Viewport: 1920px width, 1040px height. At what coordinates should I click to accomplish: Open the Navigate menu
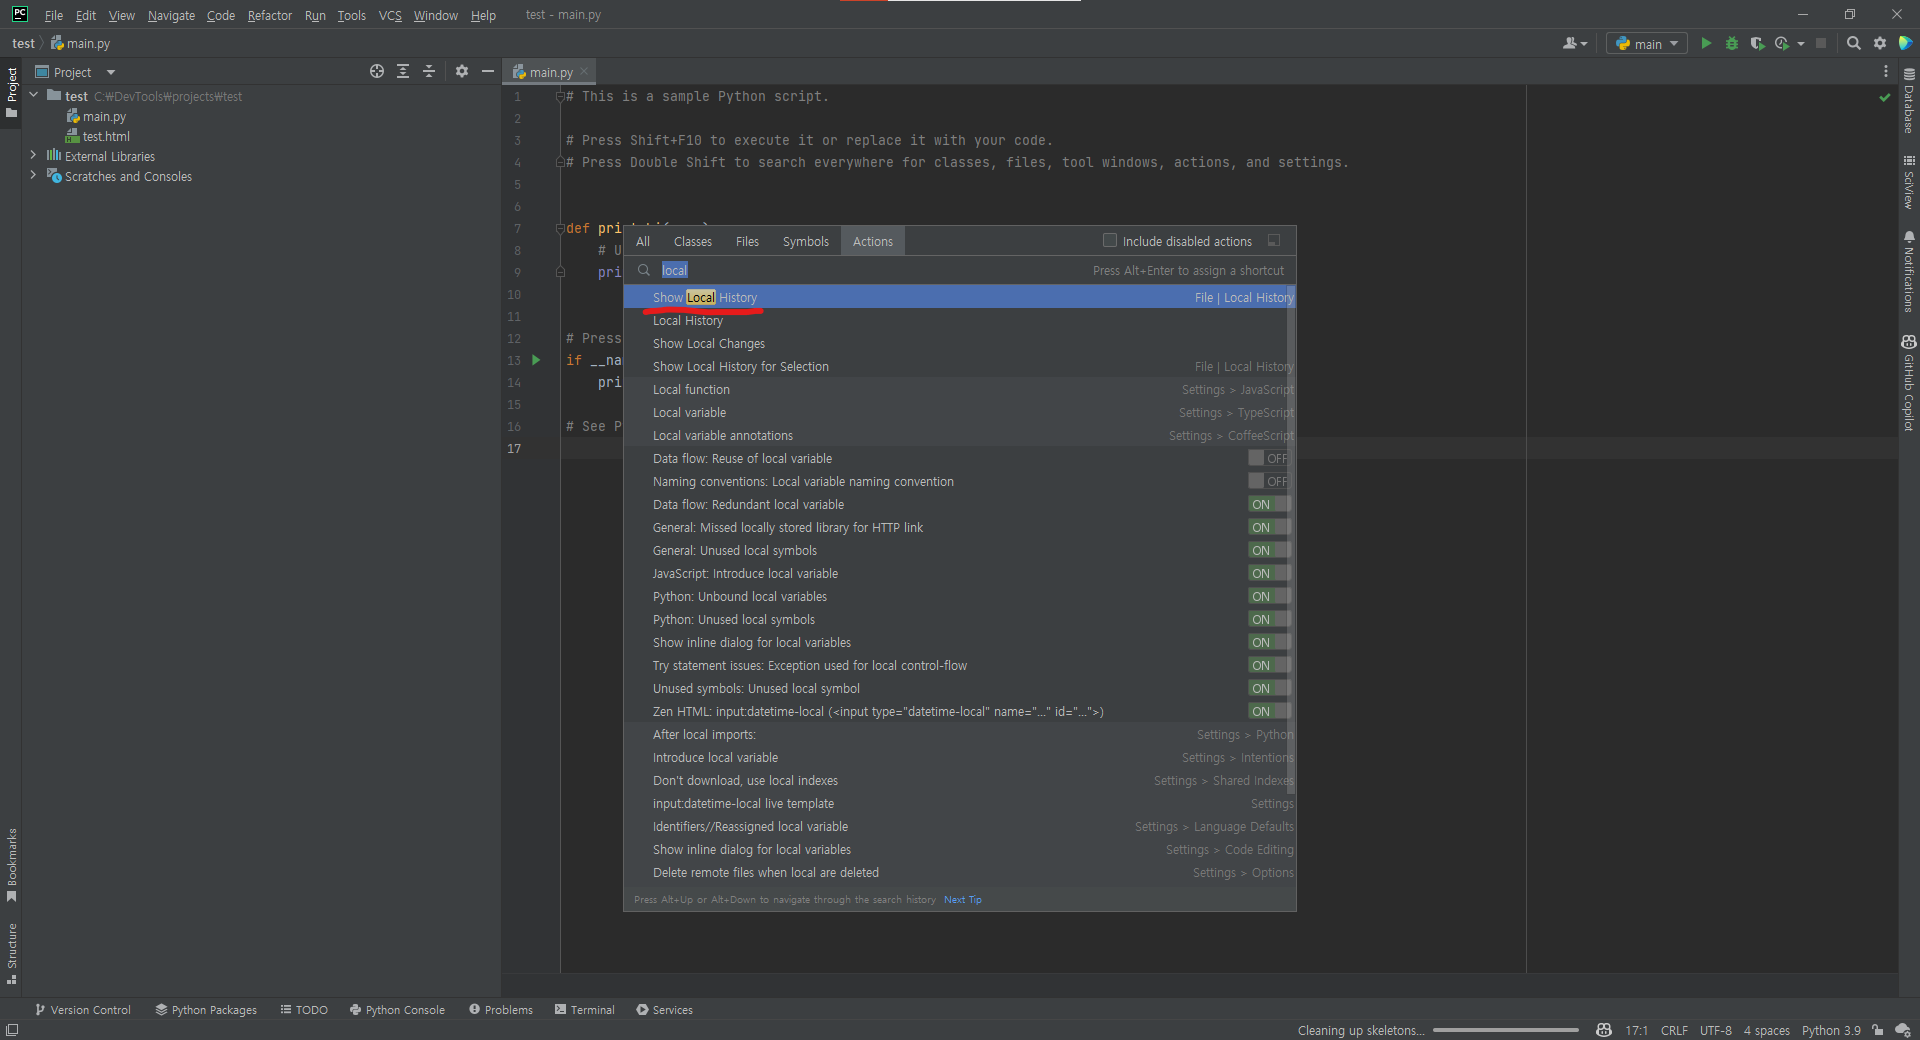pyautogui.click(x=171, y=15)
